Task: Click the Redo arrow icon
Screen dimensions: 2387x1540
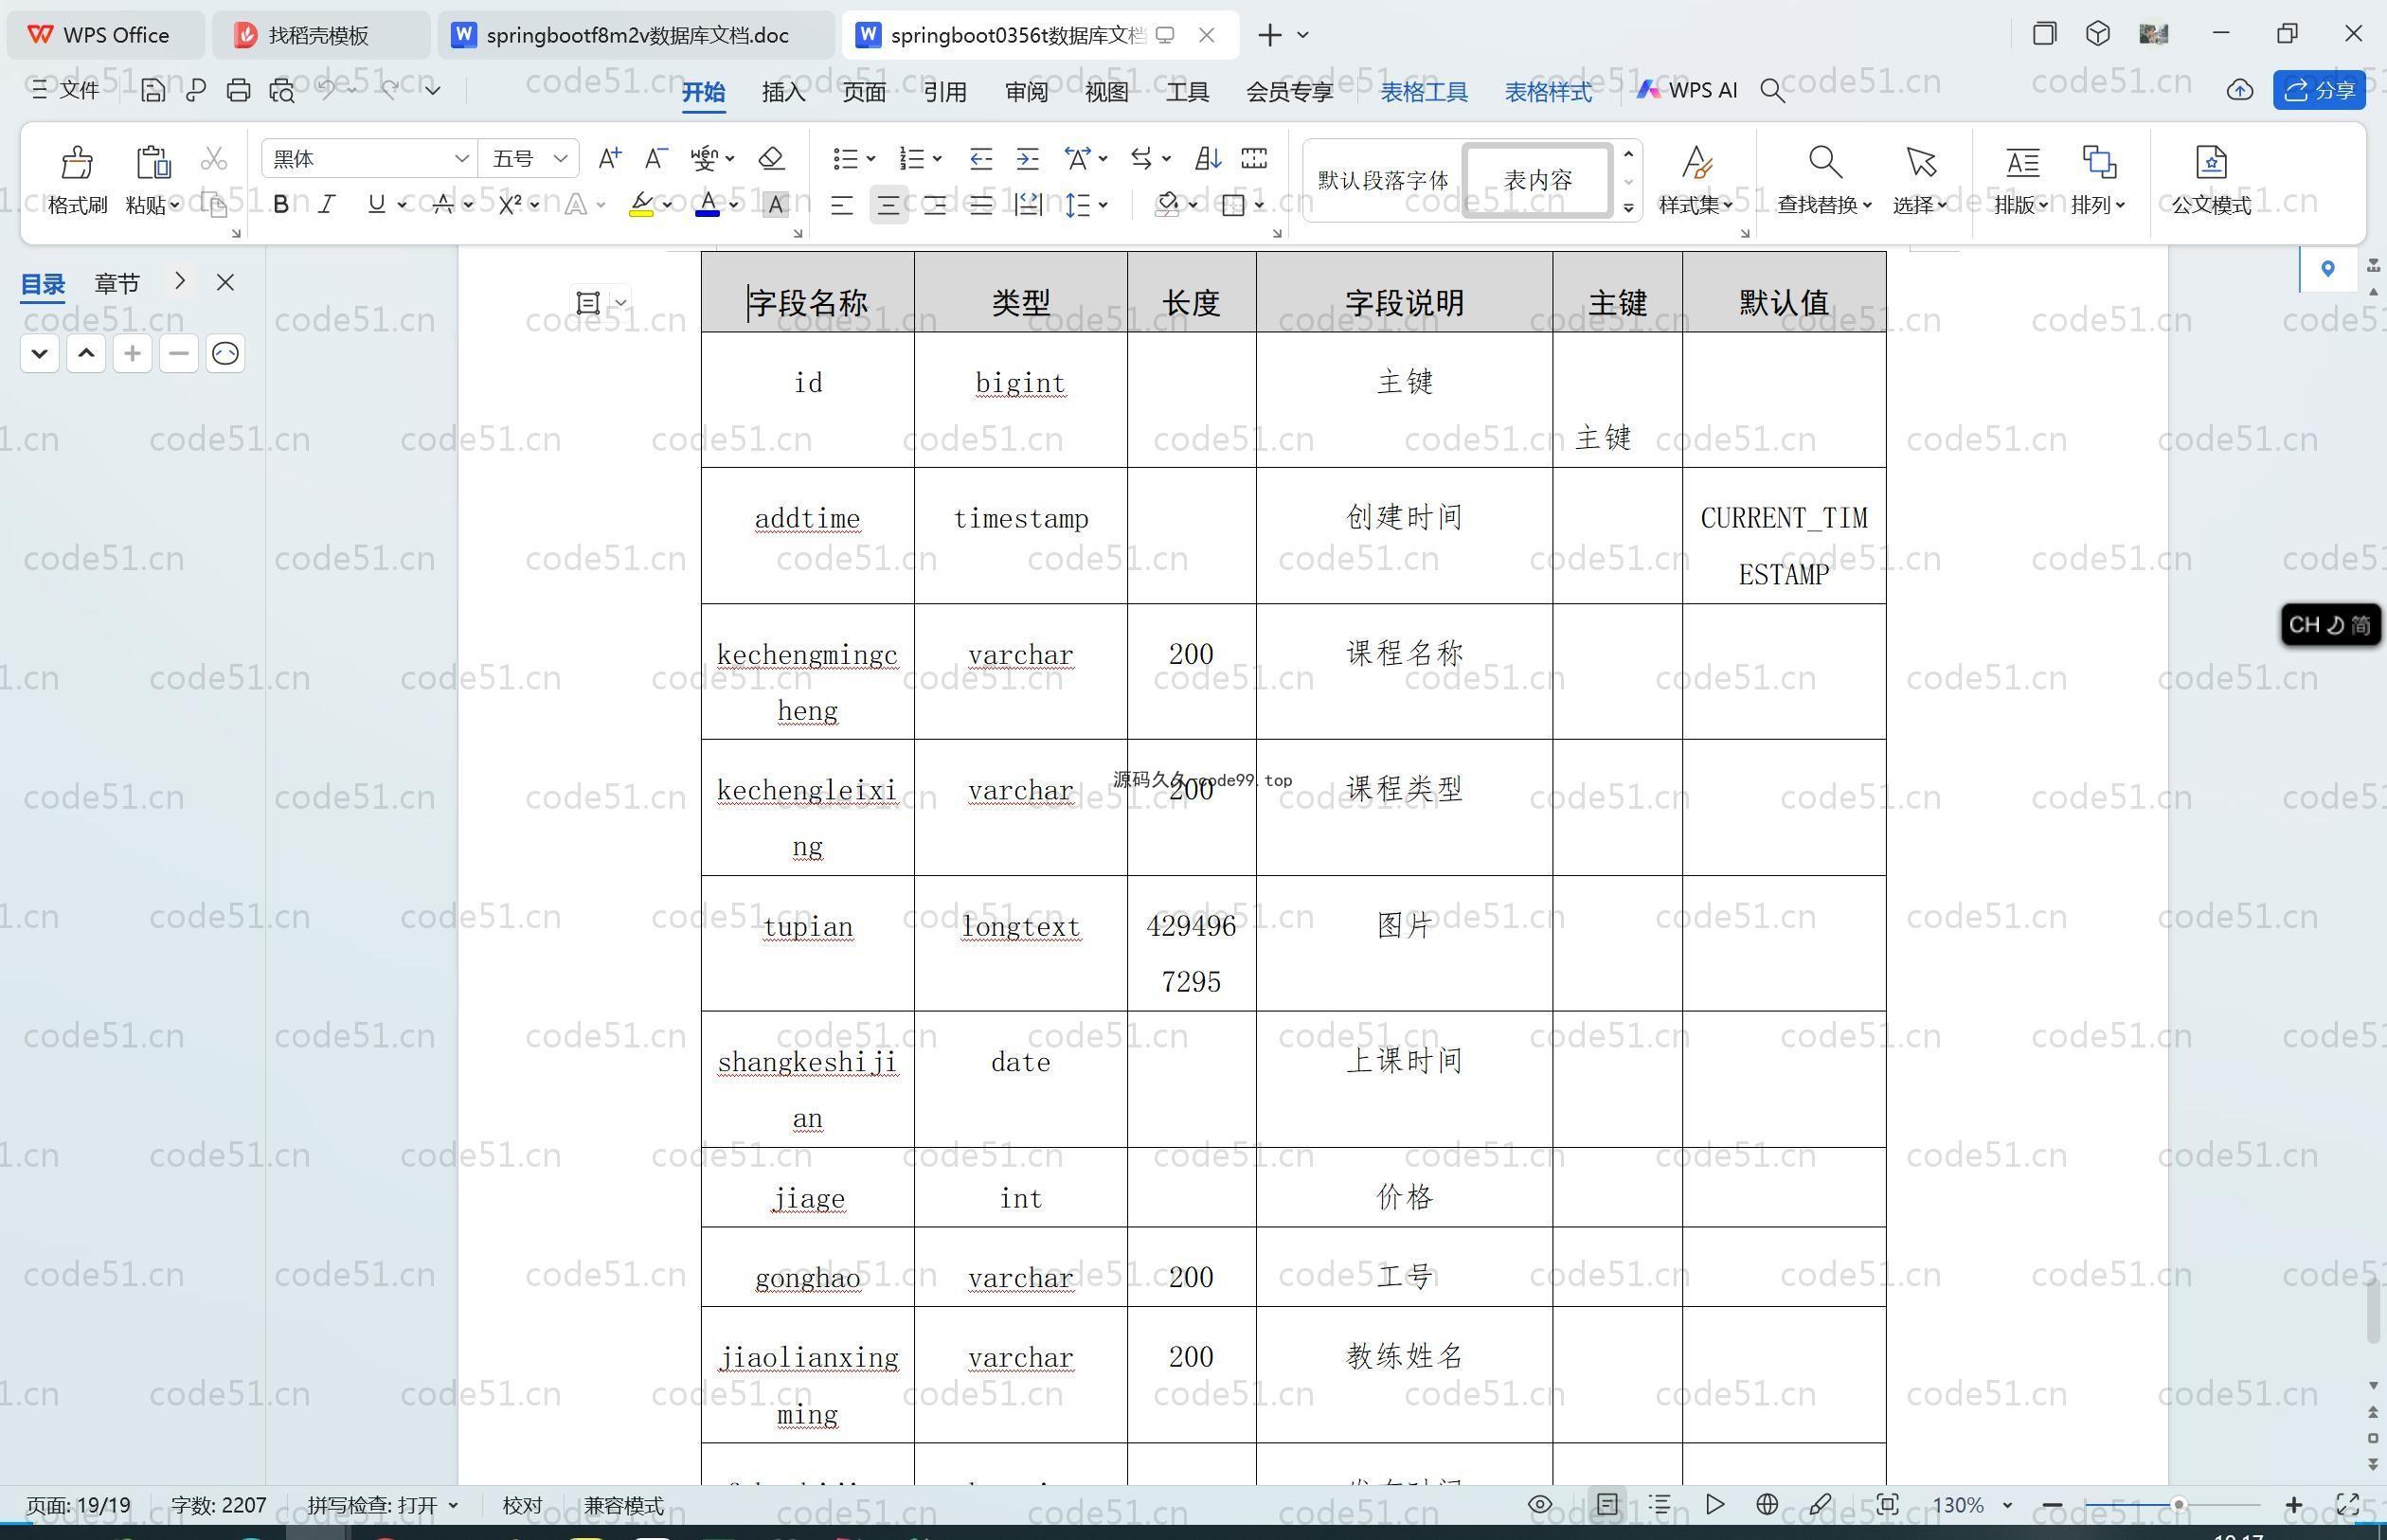Action: point(388,89)
